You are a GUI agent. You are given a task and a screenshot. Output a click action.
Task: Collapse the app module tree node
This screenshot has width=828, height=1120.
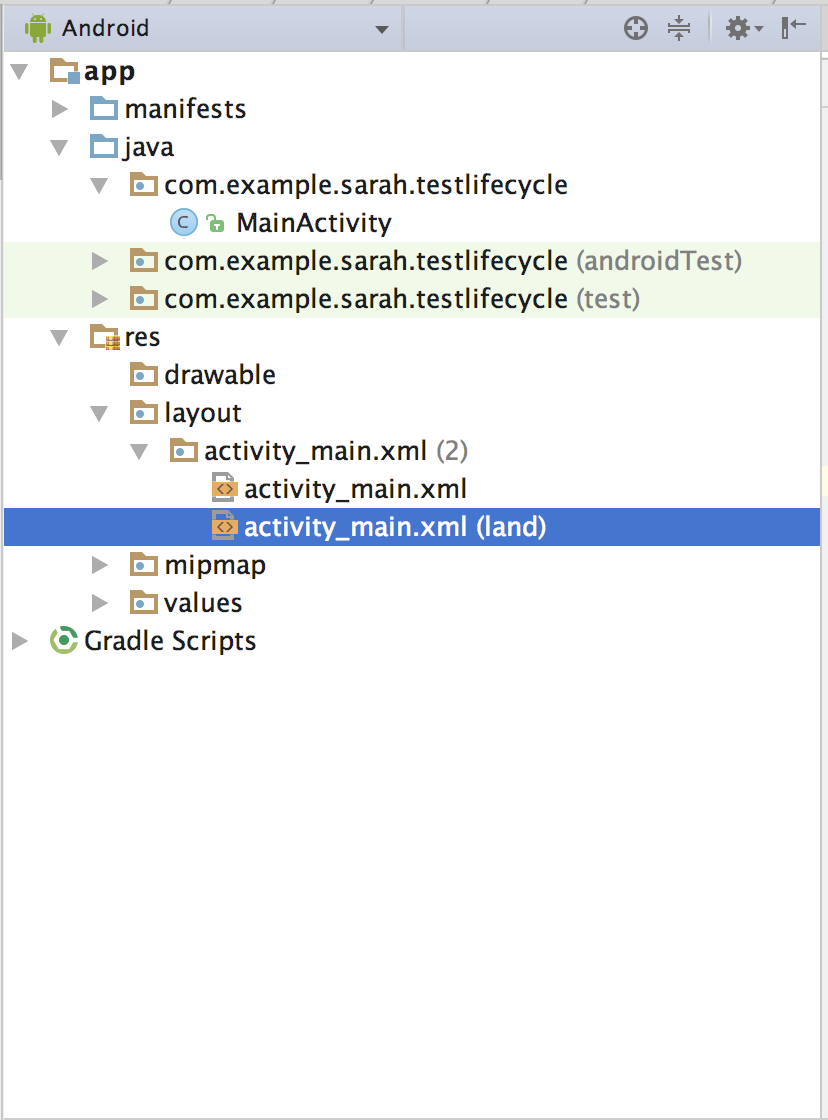[20, 71]
